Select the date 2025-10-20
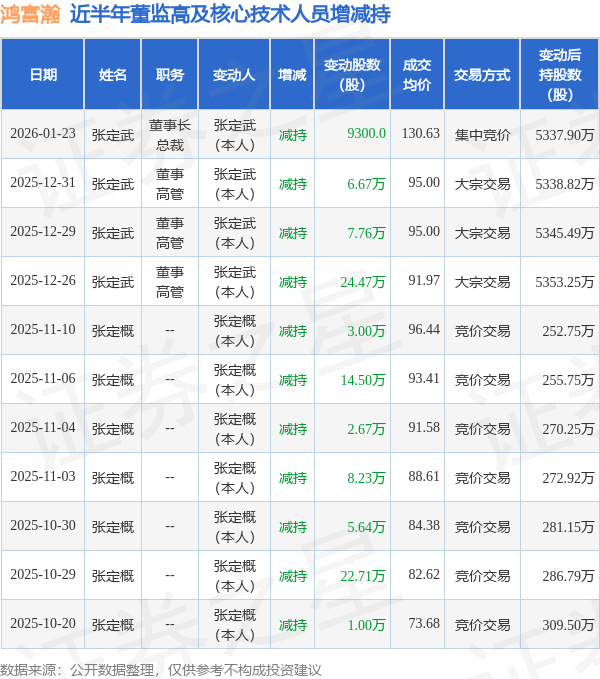The image size is (600, 679). coord(43,623)
